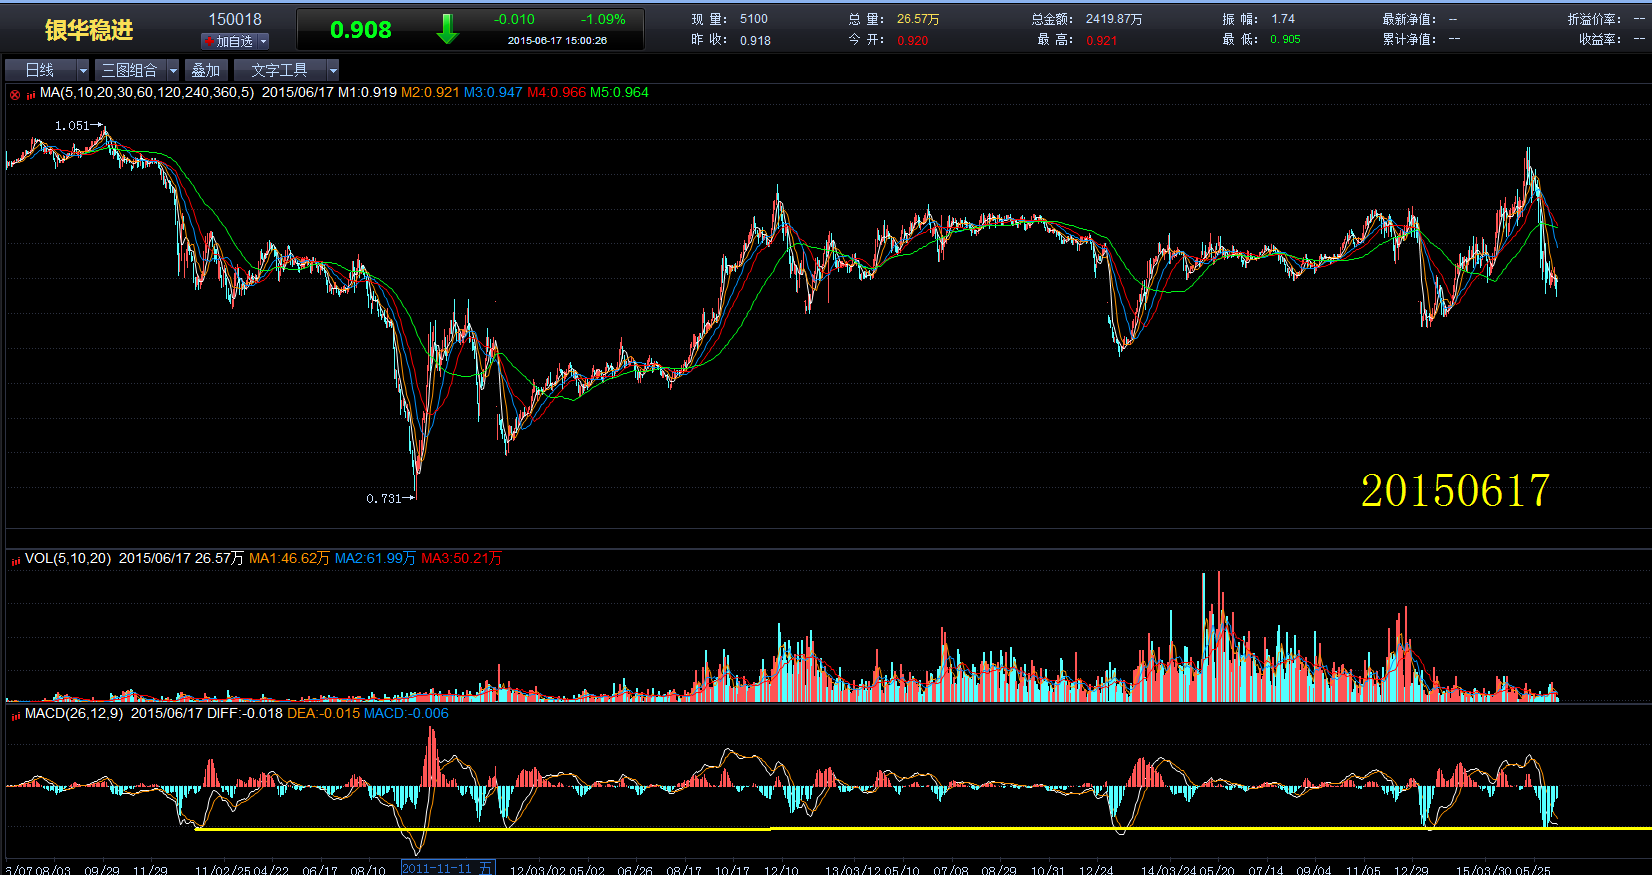The width and height of the screenshot is (1652, 875).
Task: Click the 1.051 highest price marker
Action: pos(73,126)
